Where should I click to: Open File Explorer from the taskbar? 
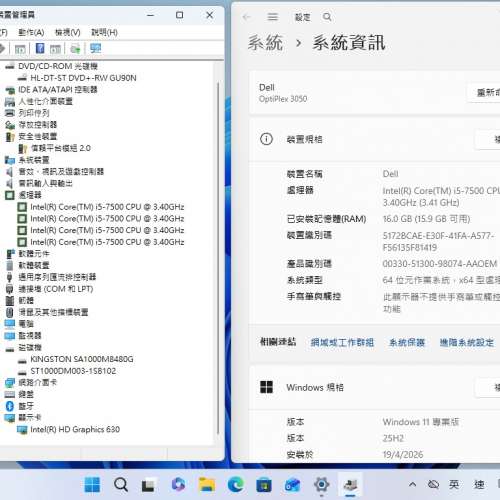click(207, 484)
